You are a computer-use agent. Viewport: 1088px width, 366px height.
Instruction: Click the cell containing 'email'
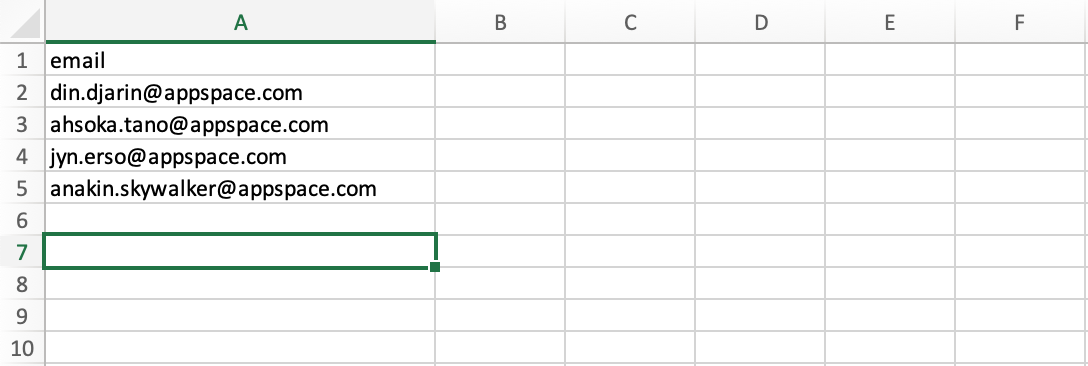[x=240, y=60]
